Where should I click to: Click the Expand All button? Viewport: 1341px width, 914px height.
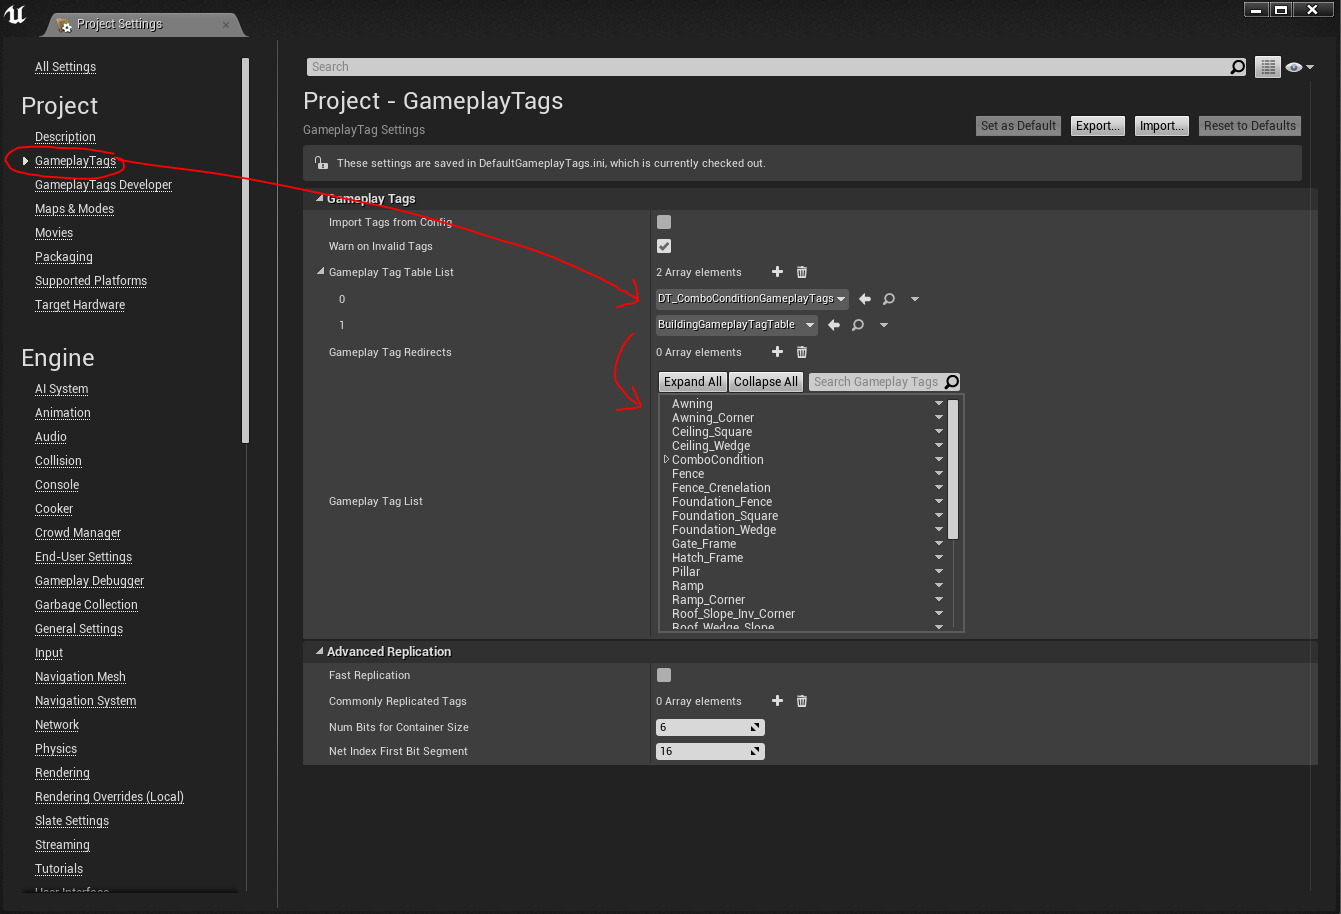click(692, 382)
